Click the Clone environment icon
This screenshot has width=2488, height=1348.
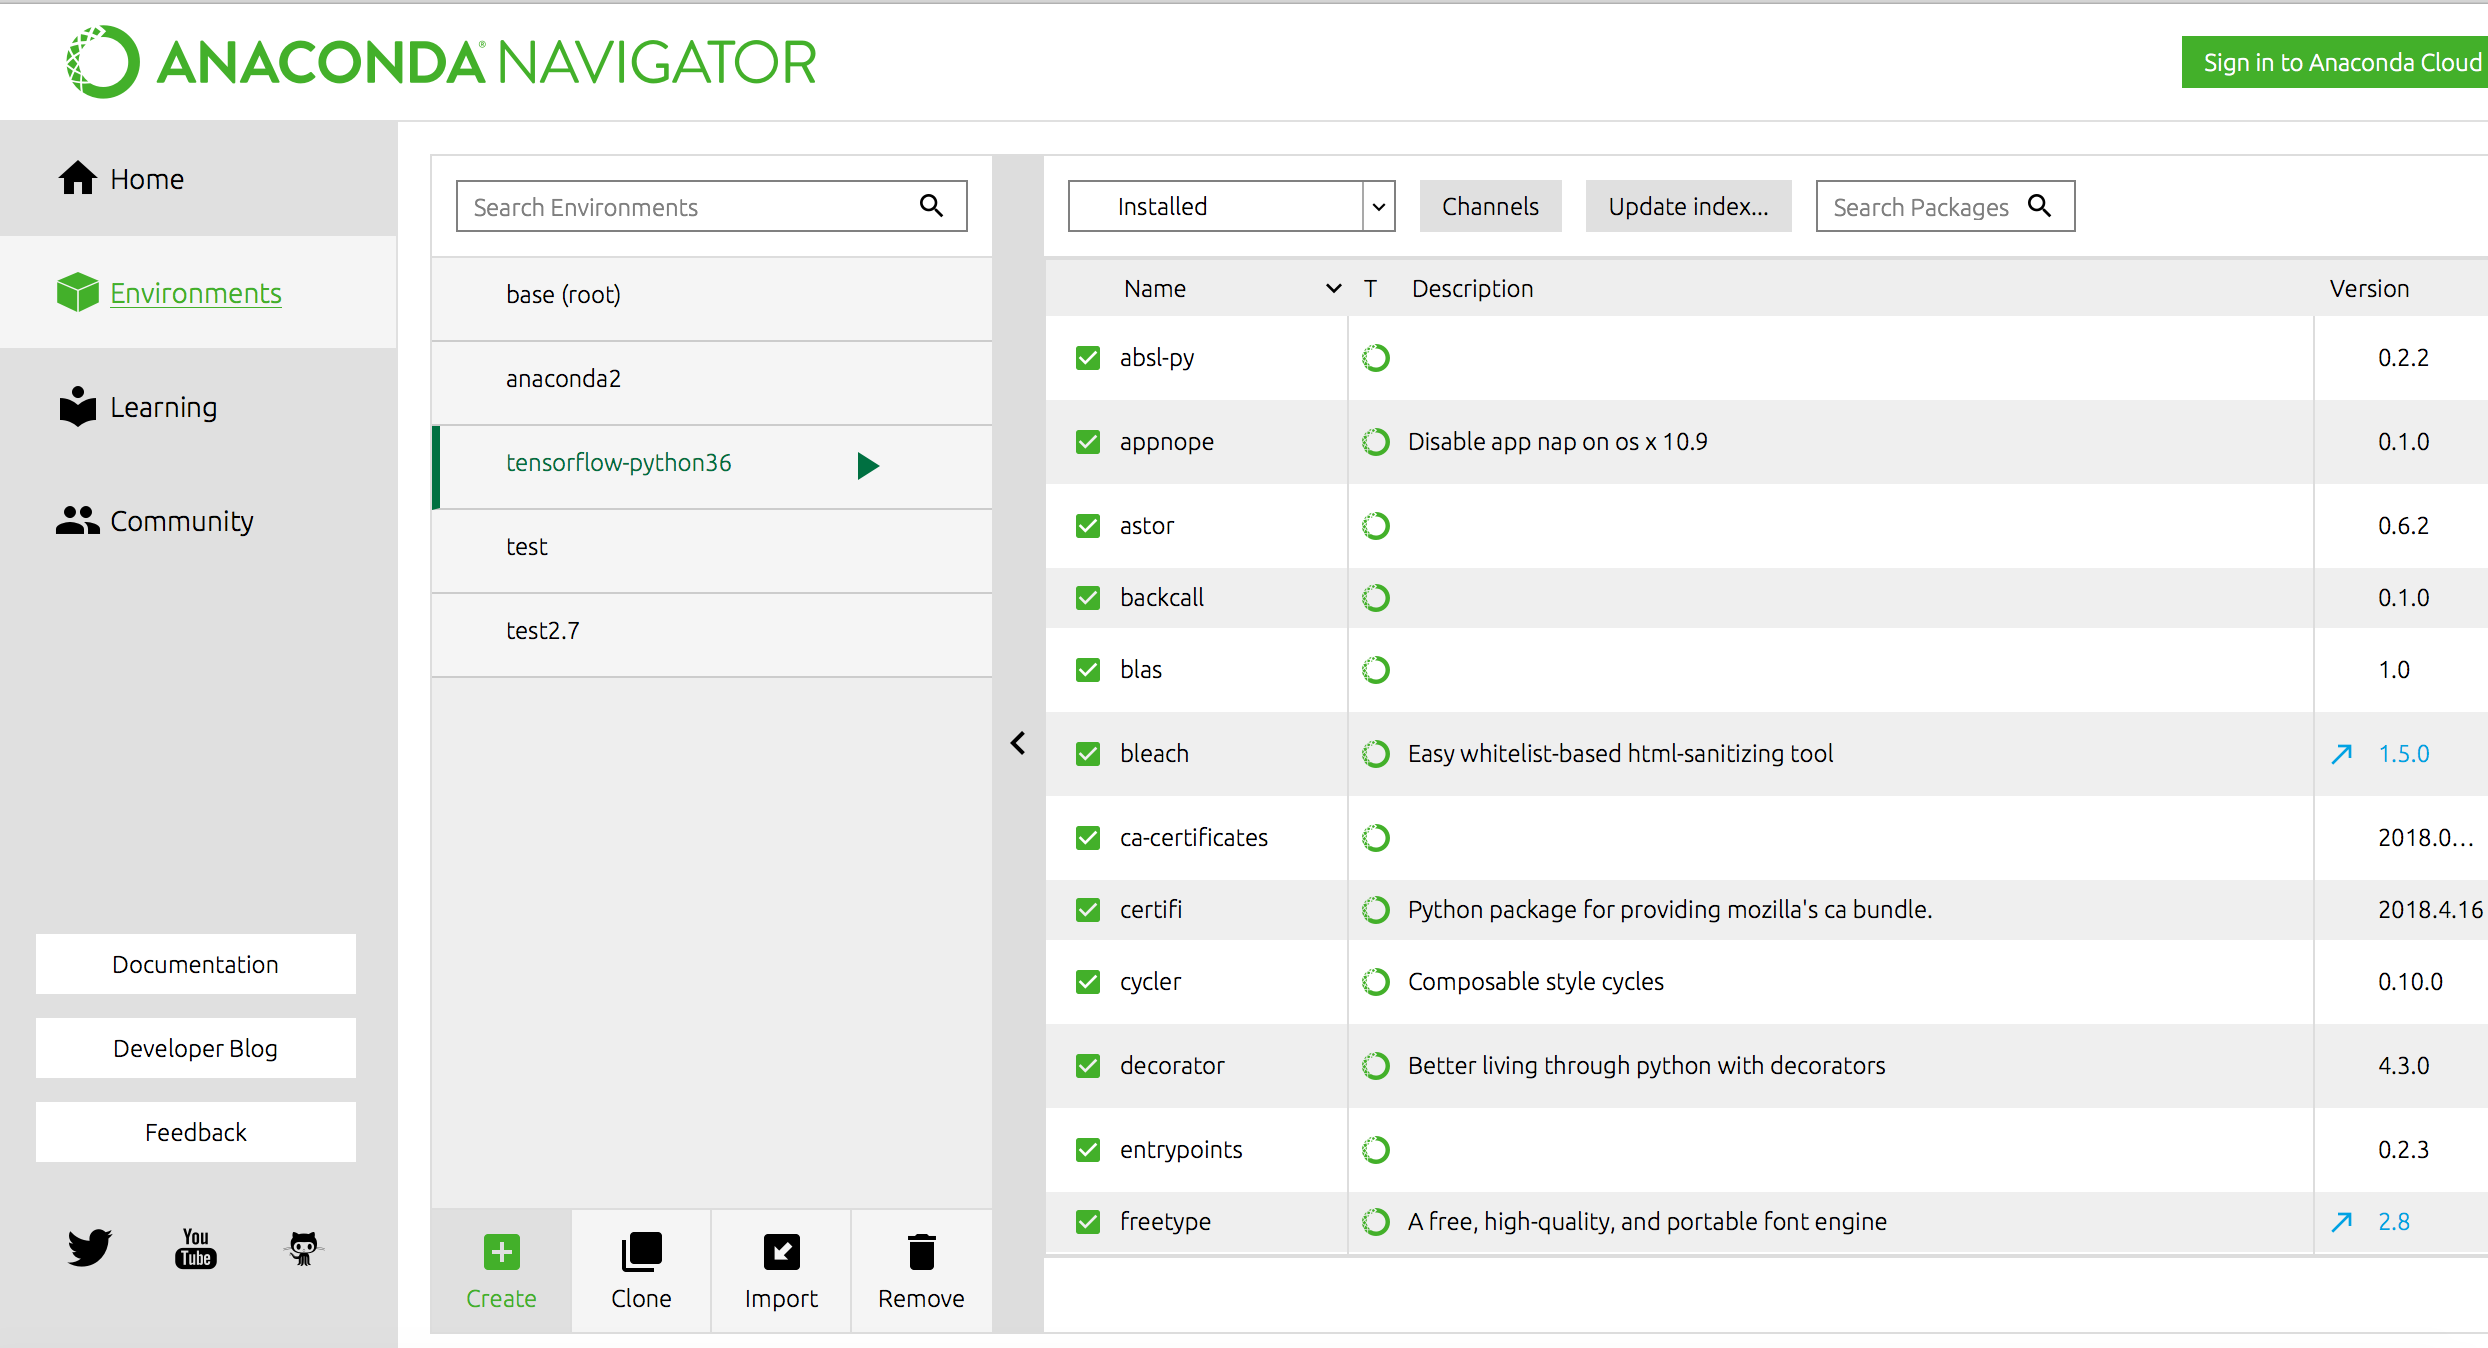tap(641, 1252)
